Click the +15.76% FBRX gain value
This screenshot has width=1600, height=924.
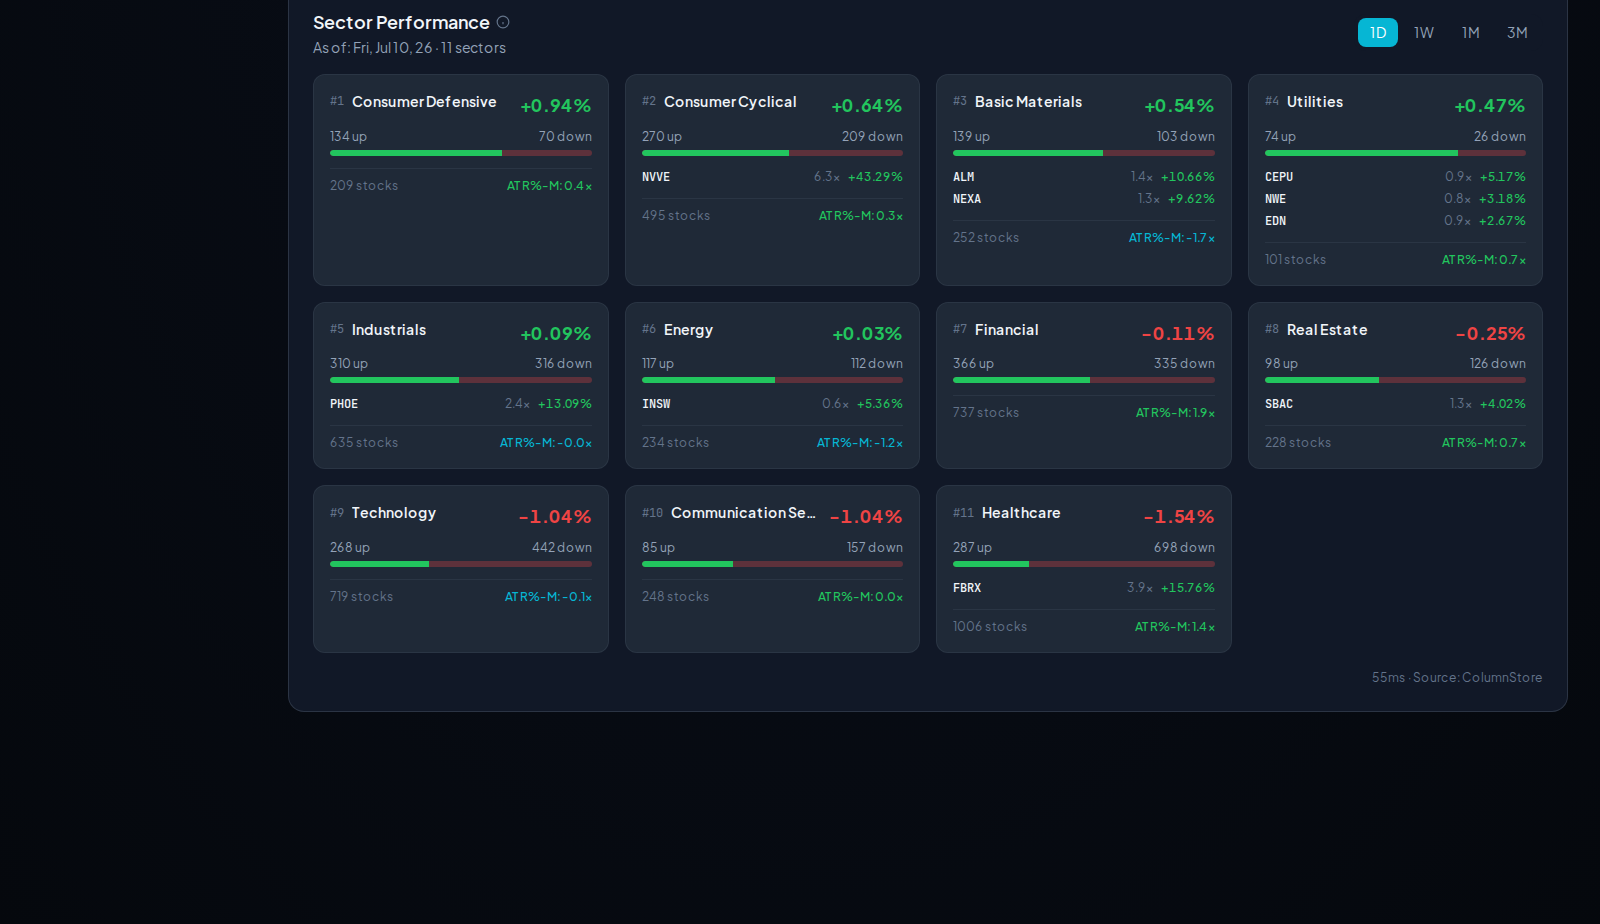[x=1188, y=588]
